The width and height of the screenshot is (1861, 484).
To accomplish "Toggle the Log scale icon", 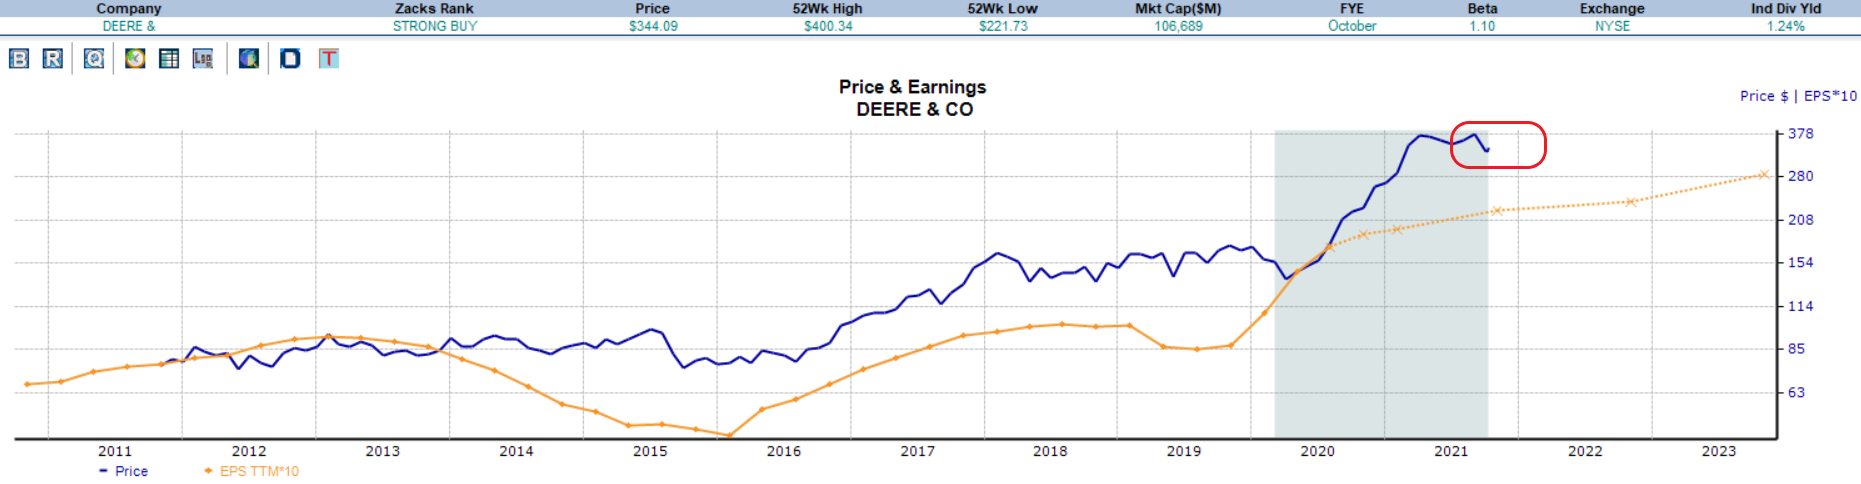I will [x=203, y=59].
